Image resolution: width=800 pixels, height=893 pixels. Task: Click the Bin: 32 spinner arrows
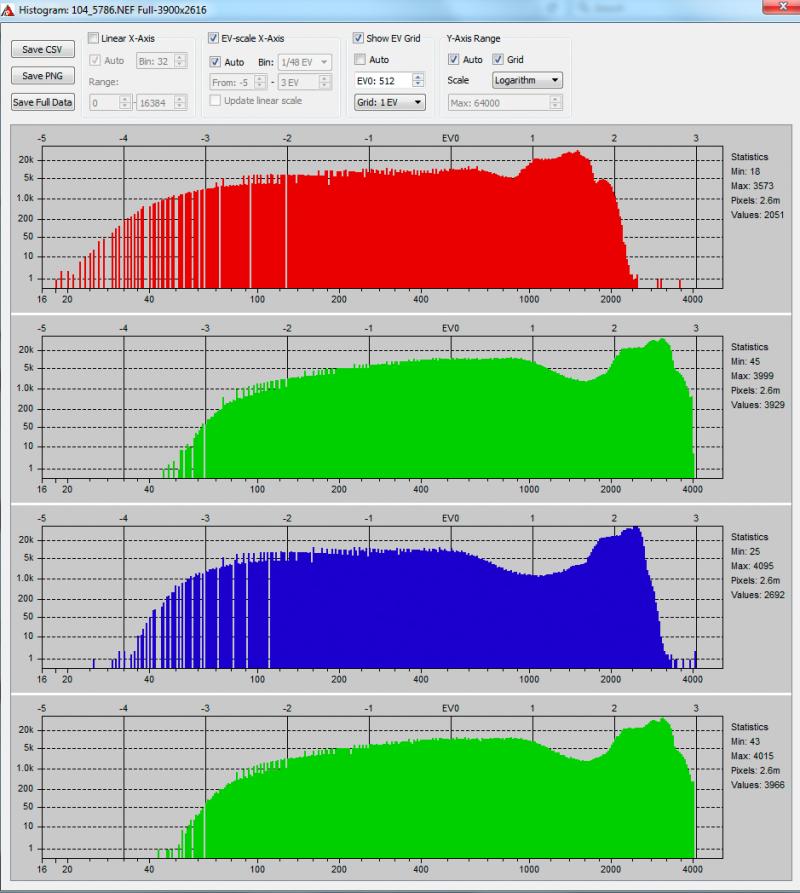(180, 61)
